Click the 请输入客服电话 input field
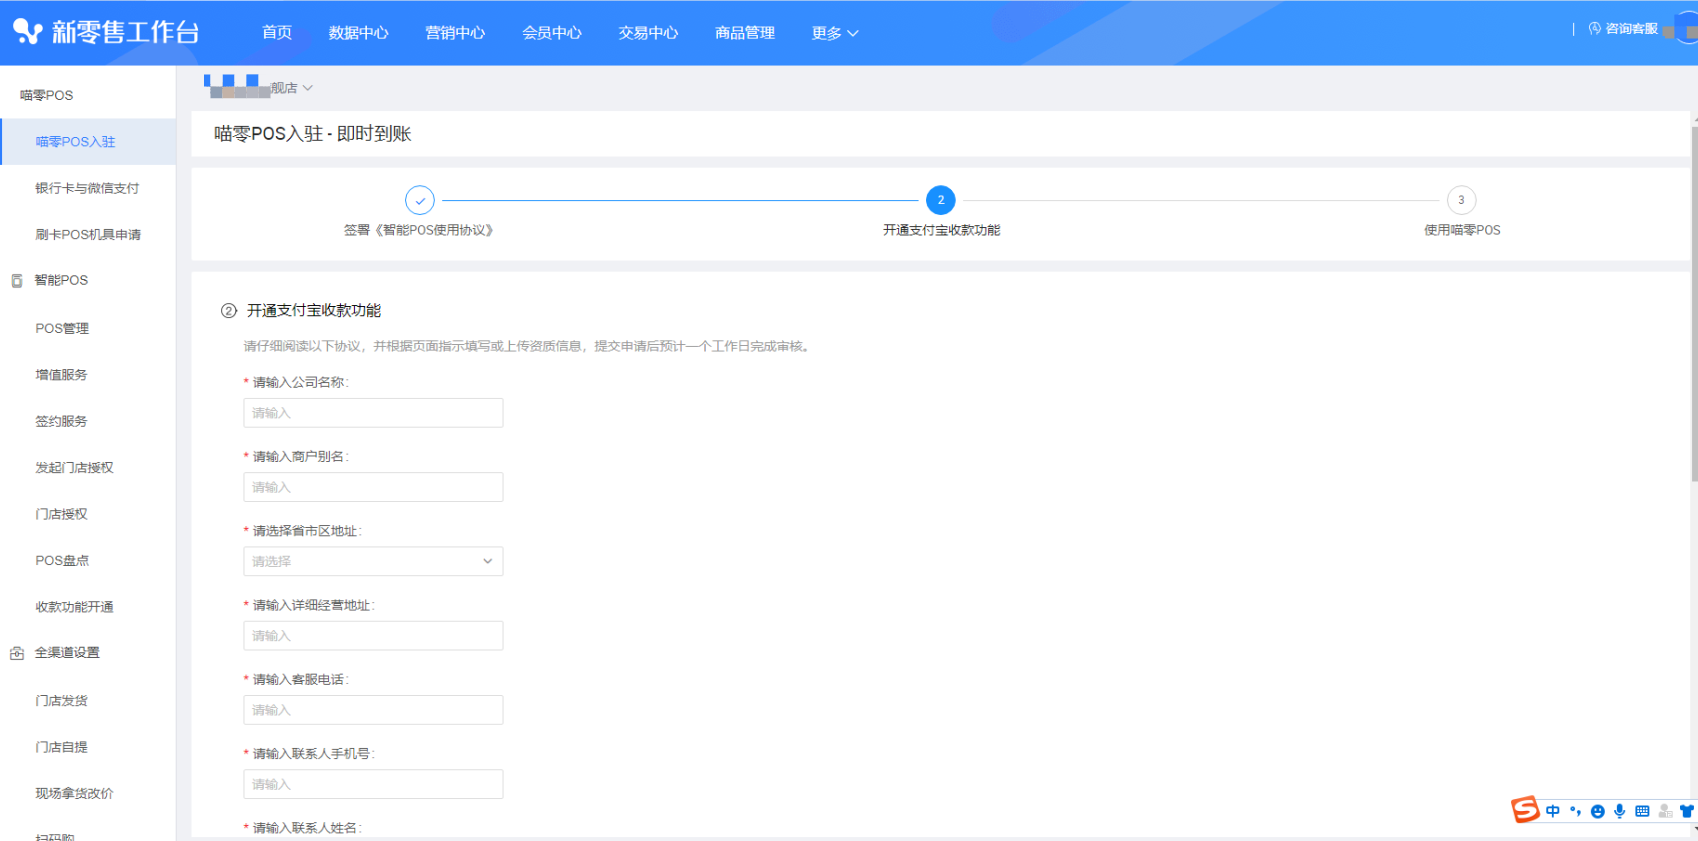This screenshot has height=841, width=1698. [373, 710]
